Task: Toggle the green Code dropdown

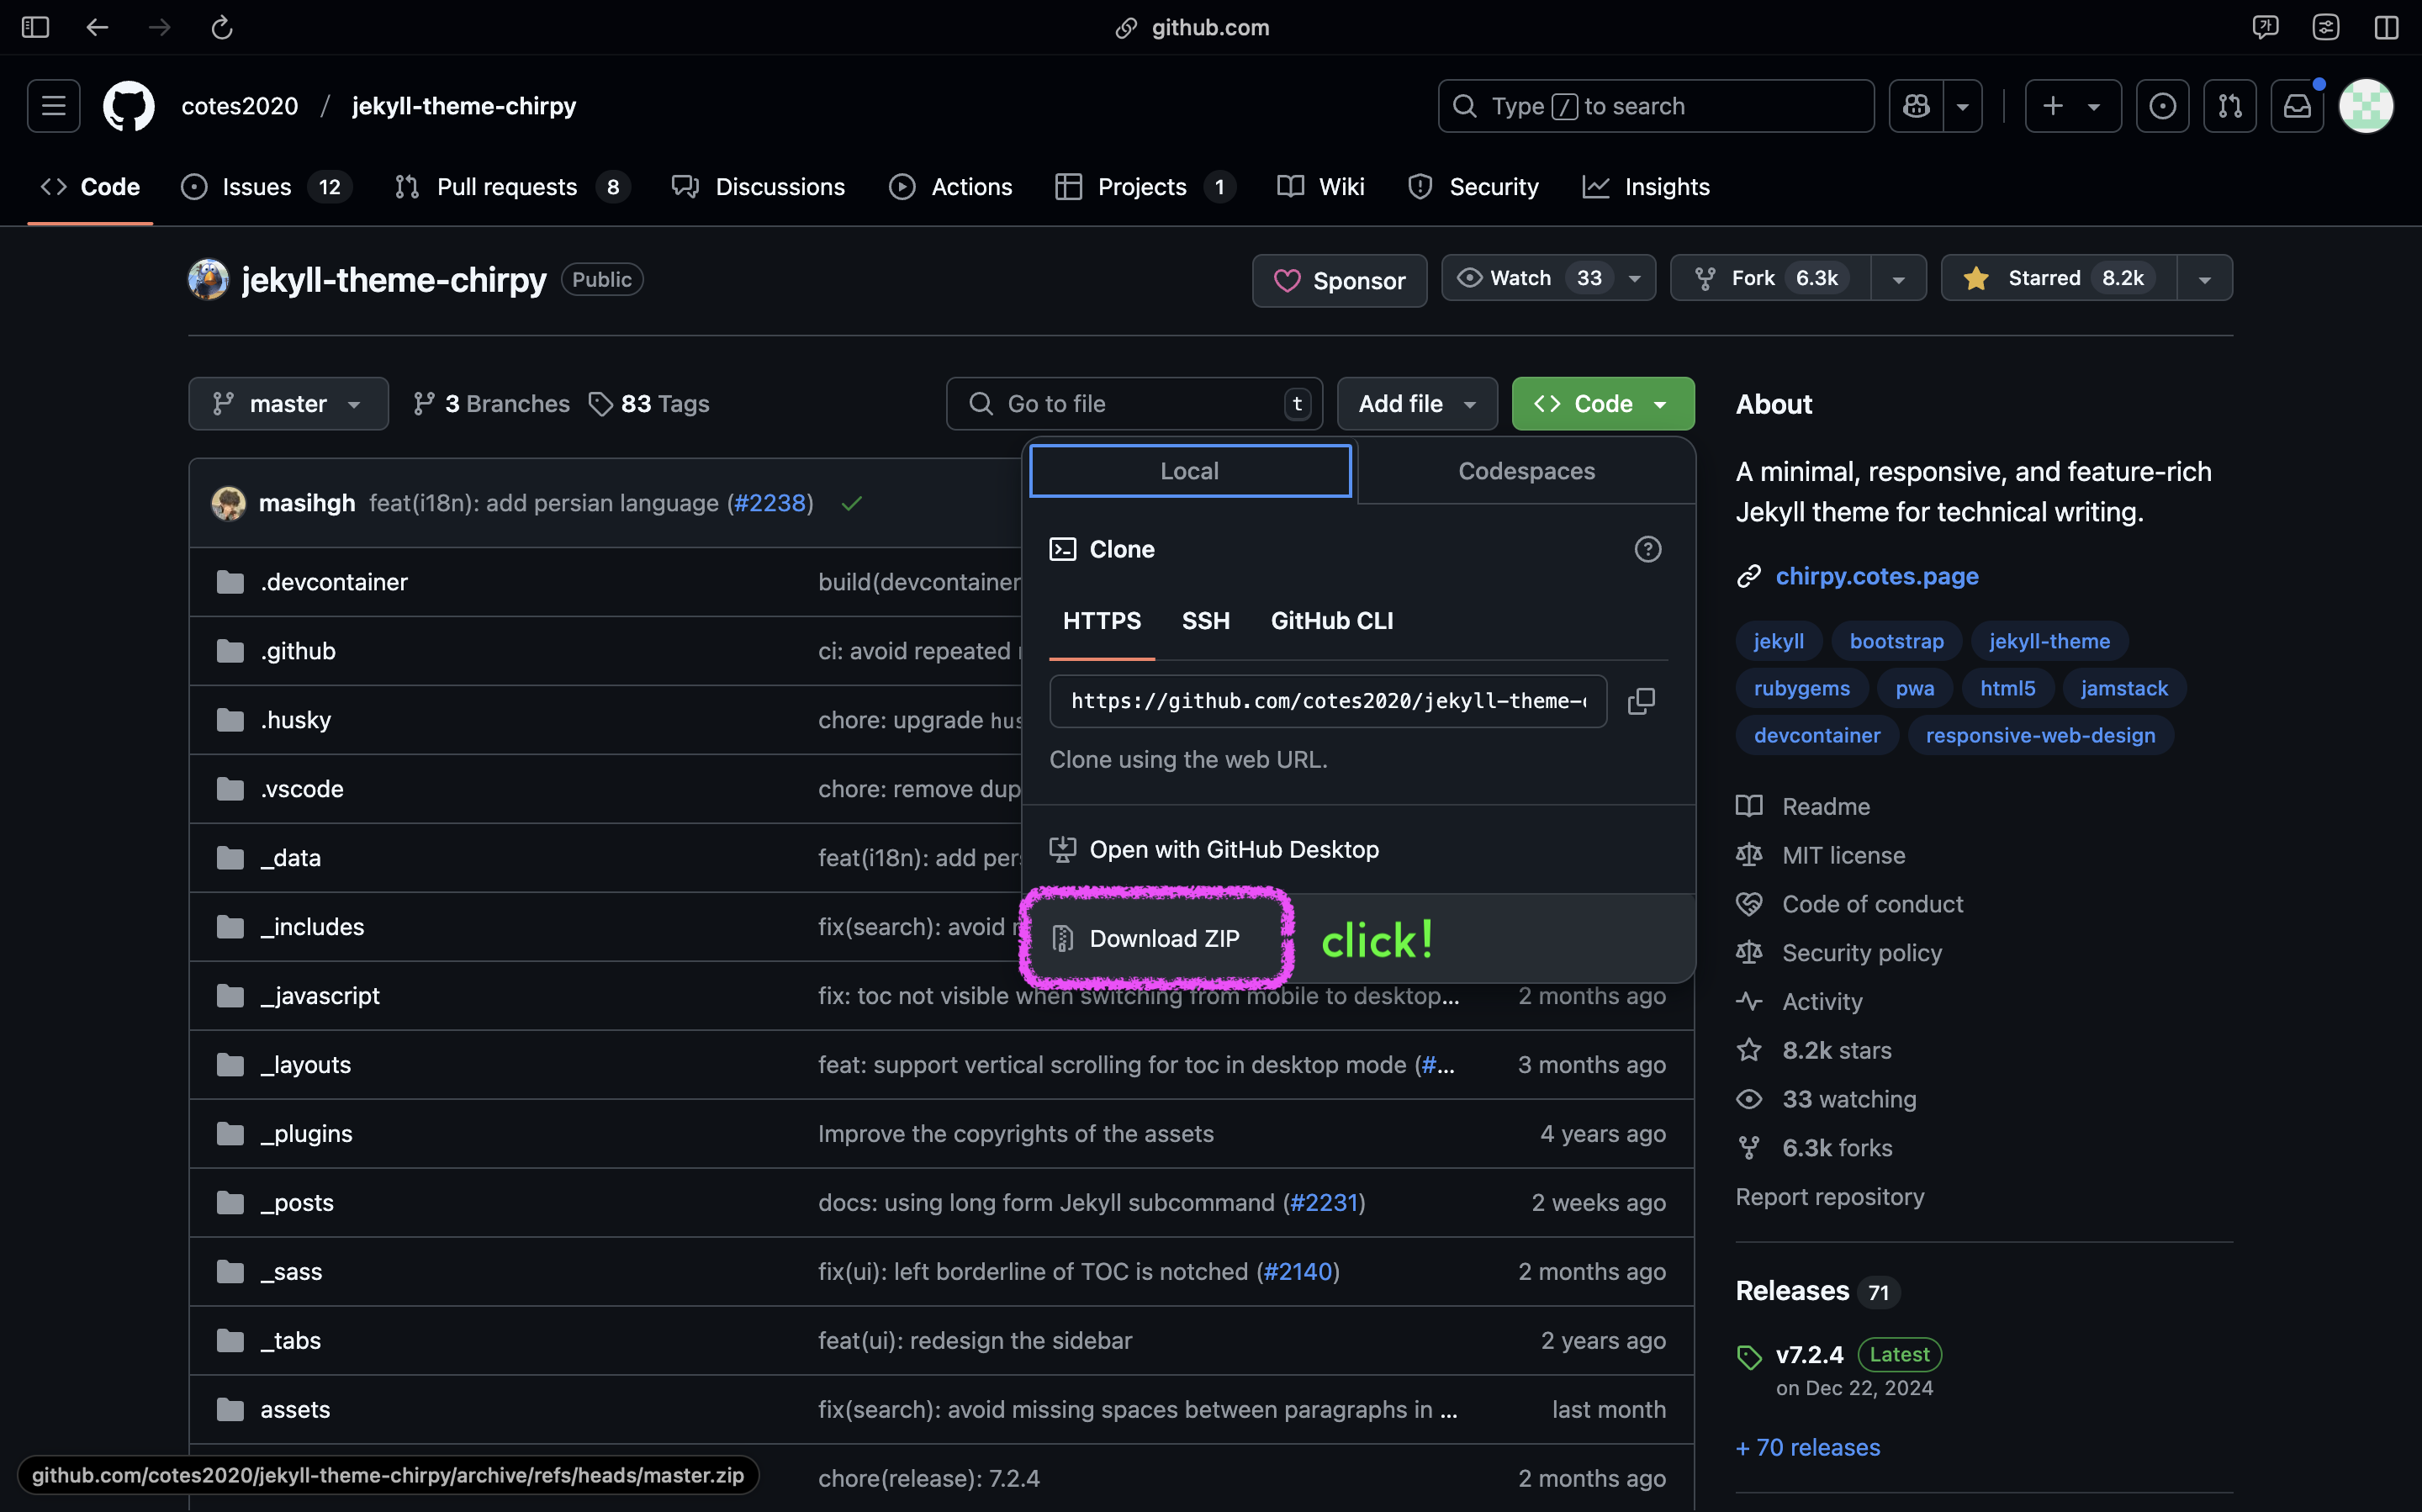Action: (x=1603, y=404)
